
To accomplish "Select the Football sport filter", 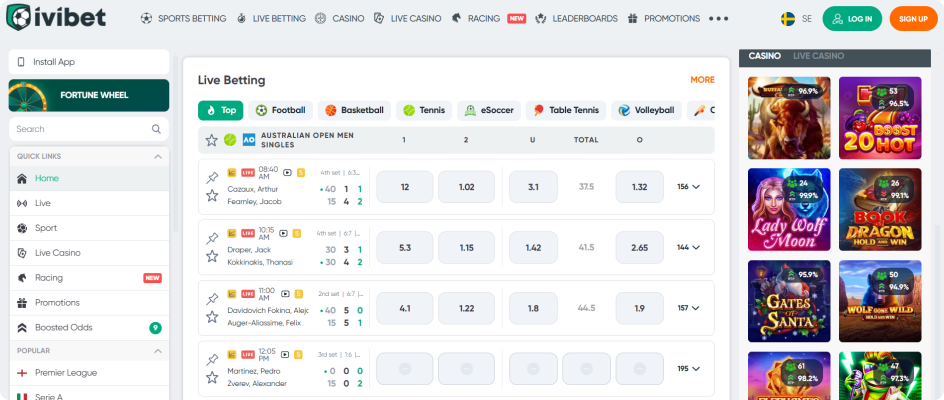I will click(281, 110).
